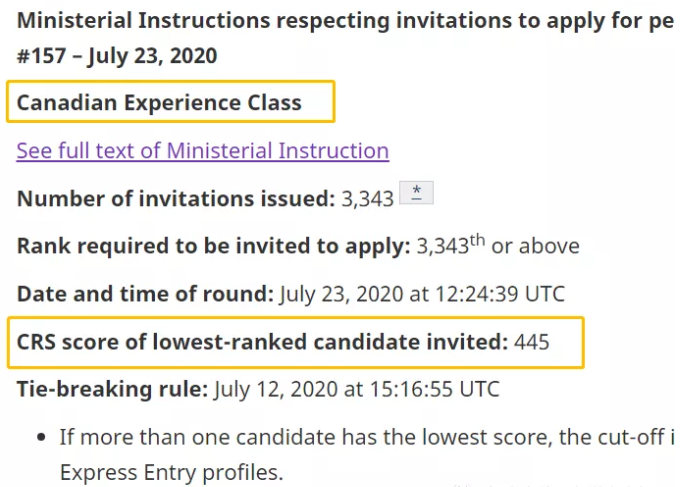684x487 pixels.
Task: Click the 'Date and time of round' label
Action: (145, 294)
